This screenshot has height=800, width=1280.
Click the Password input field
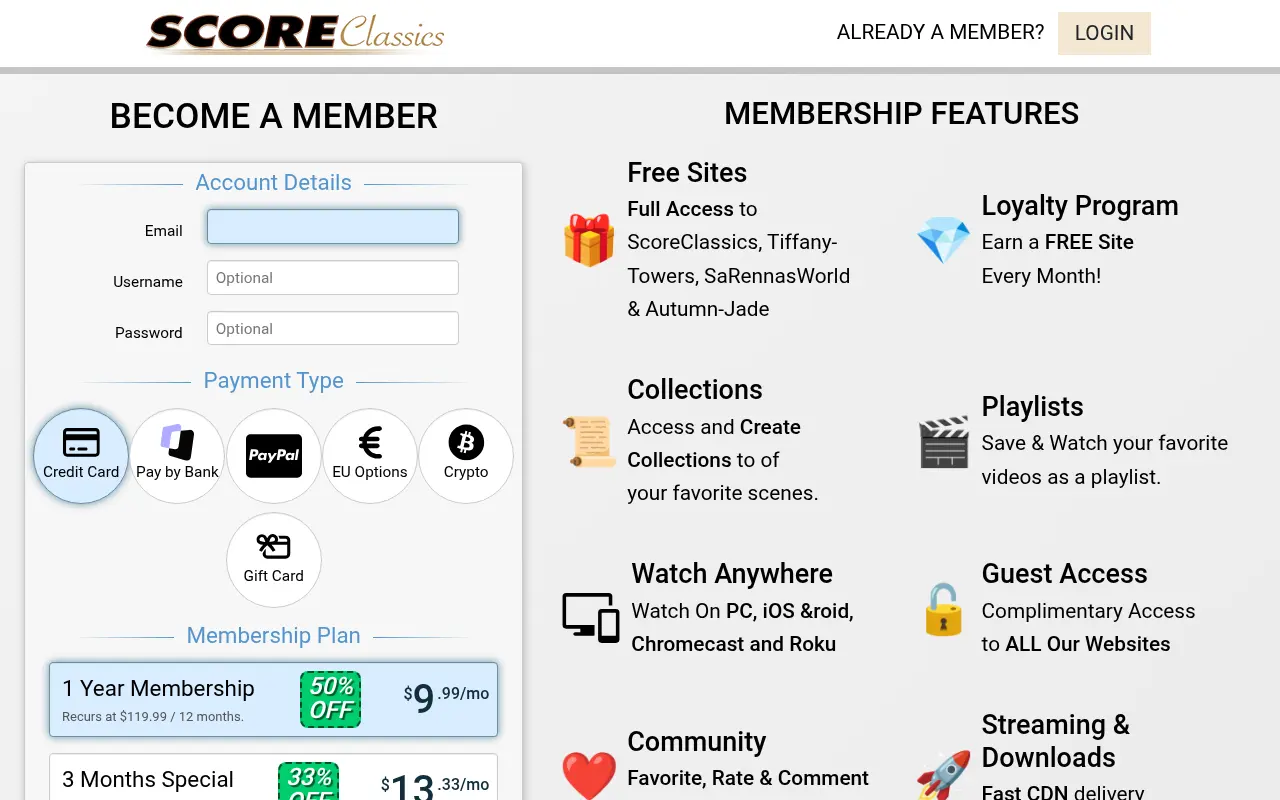point(333,328)
